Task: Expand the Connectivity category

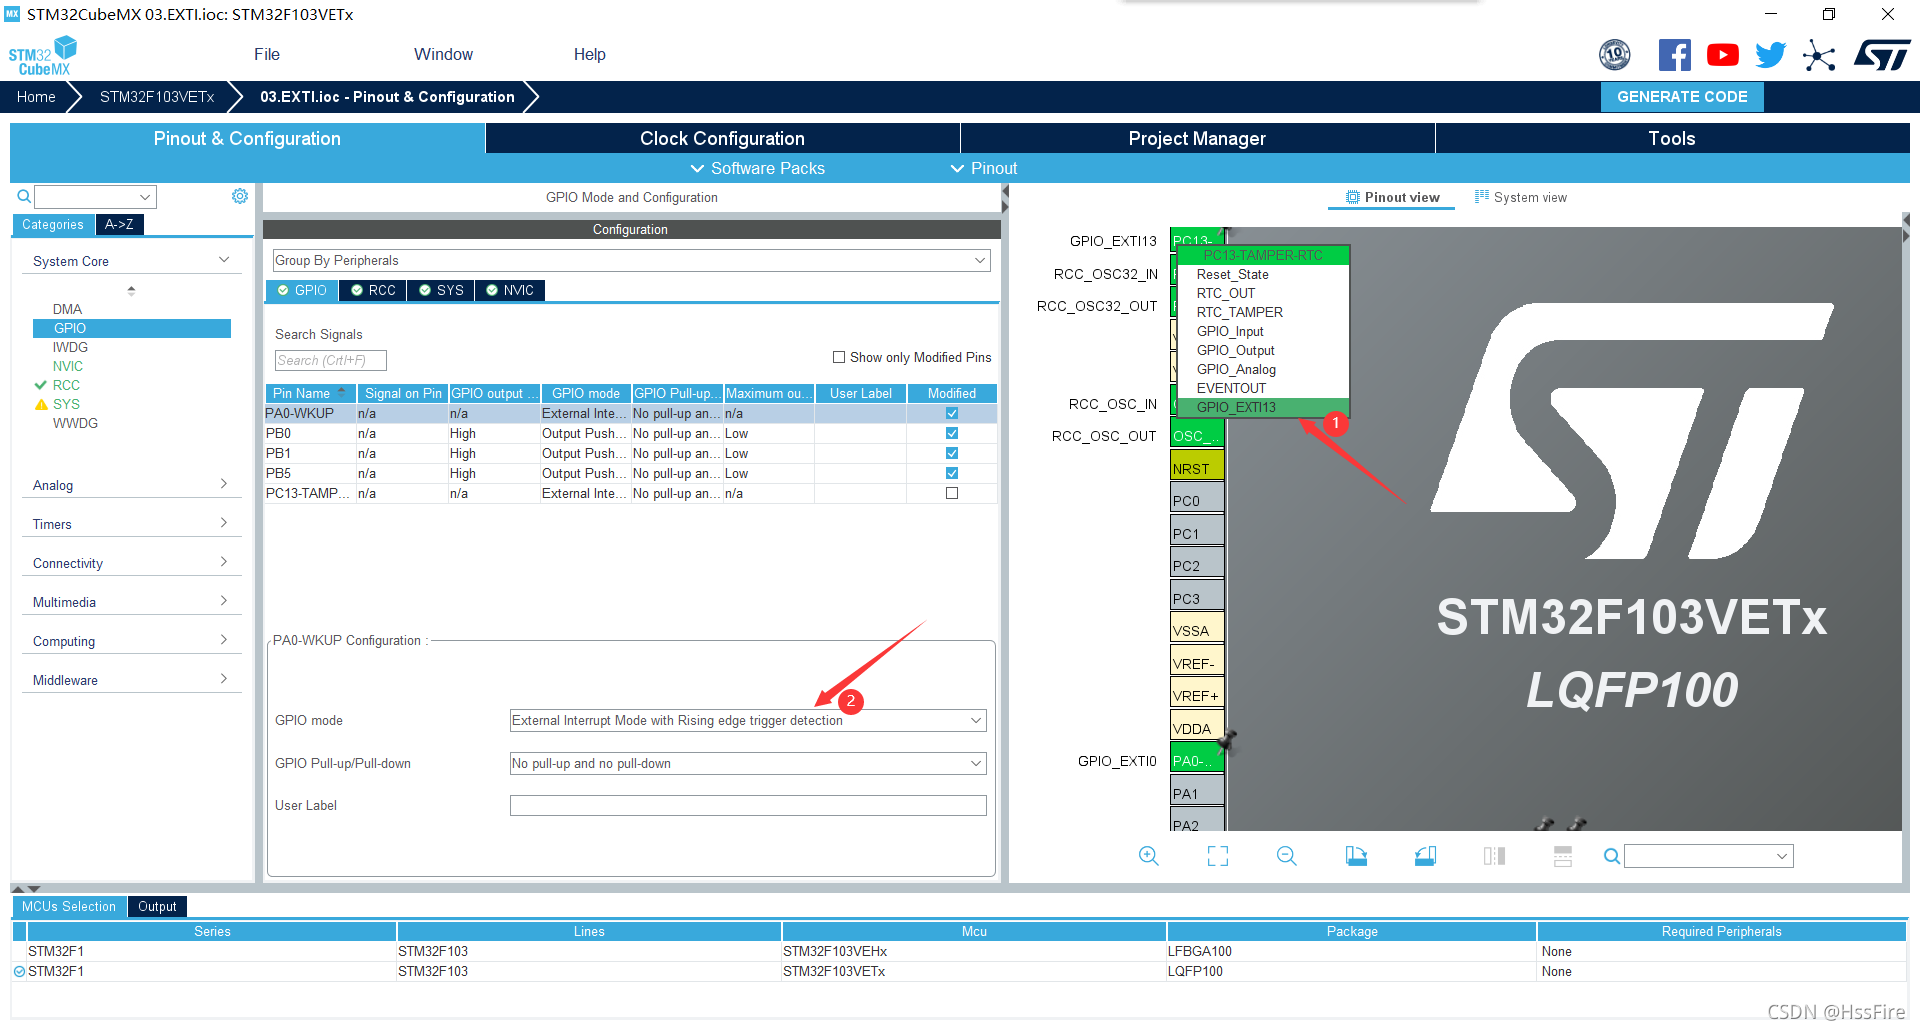Action: point(131,563)
